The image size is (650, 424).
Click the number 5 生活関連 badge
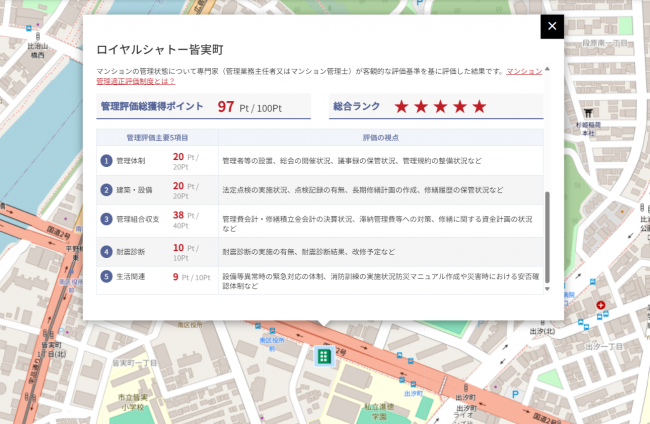[x=106, y=276]
